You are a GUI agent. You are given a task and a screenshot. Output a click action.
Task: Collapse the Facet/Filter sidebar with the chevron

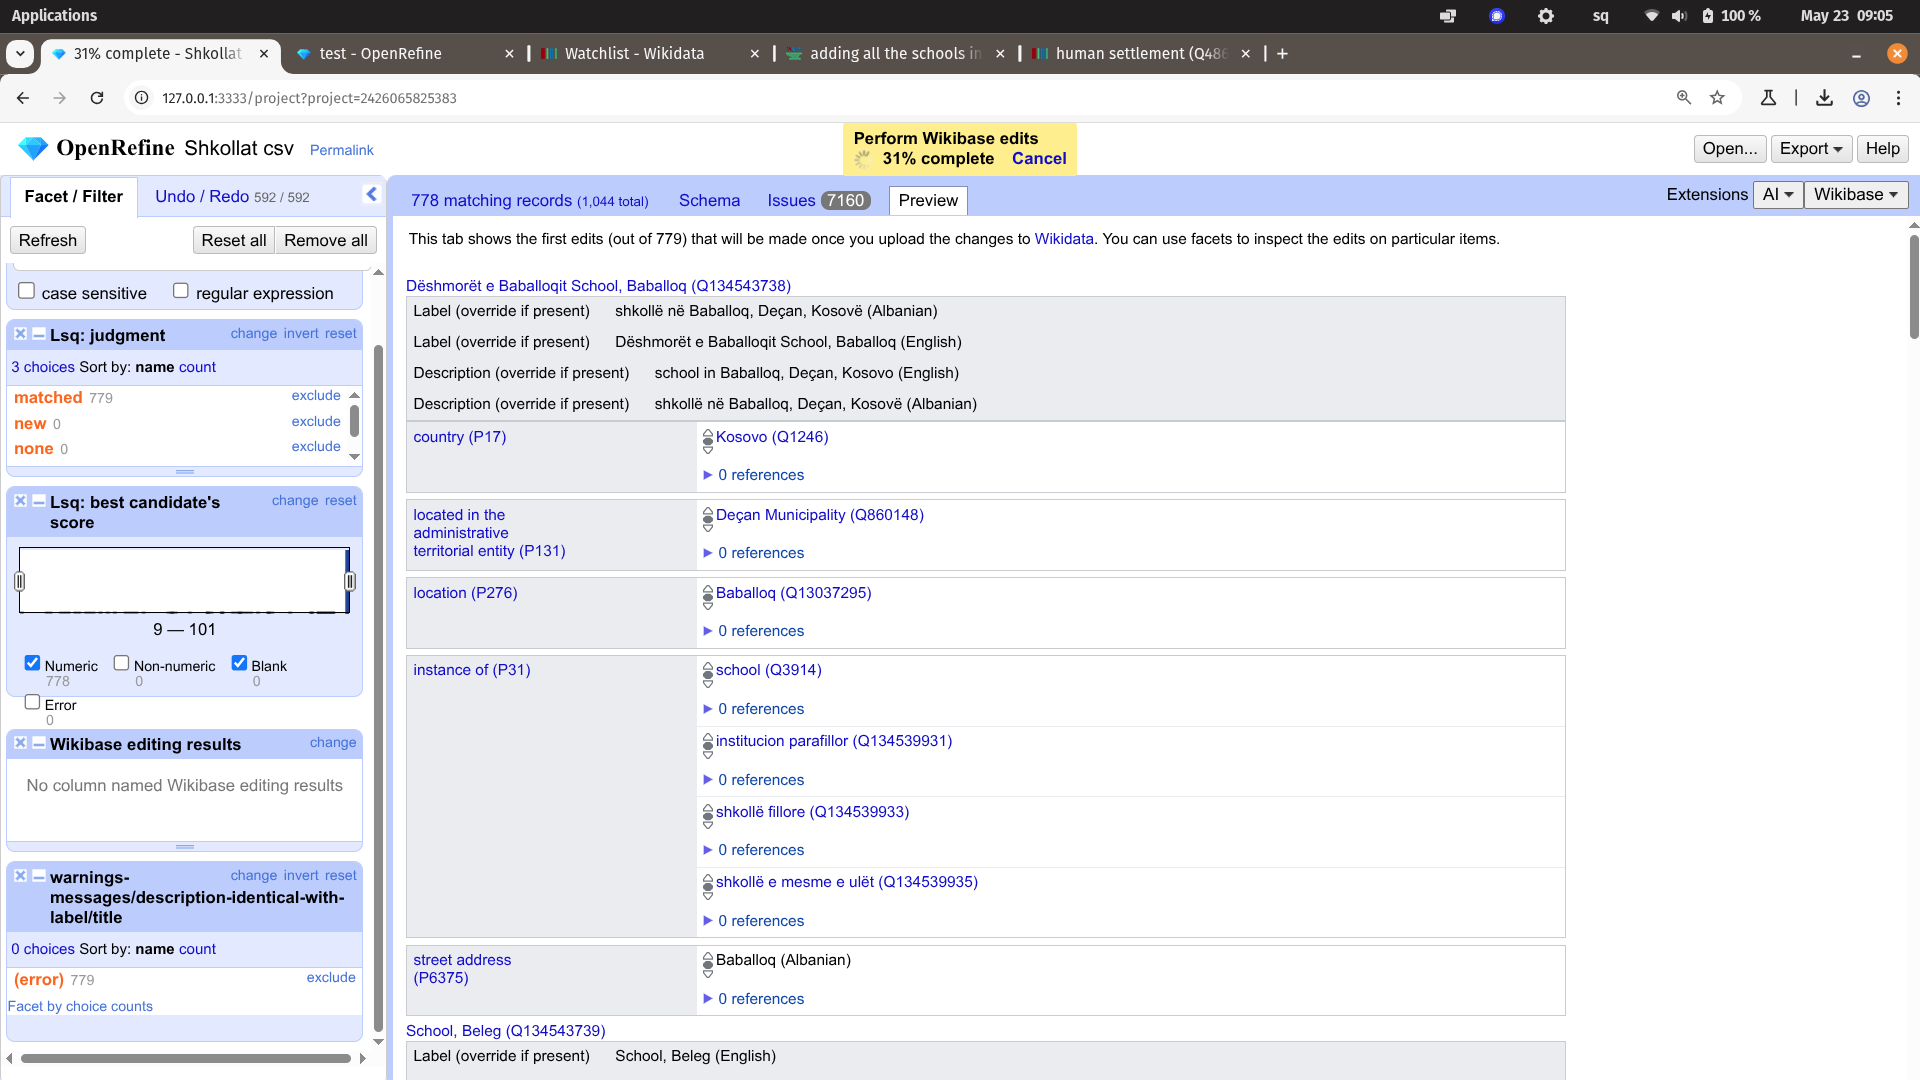coord(371,194)
